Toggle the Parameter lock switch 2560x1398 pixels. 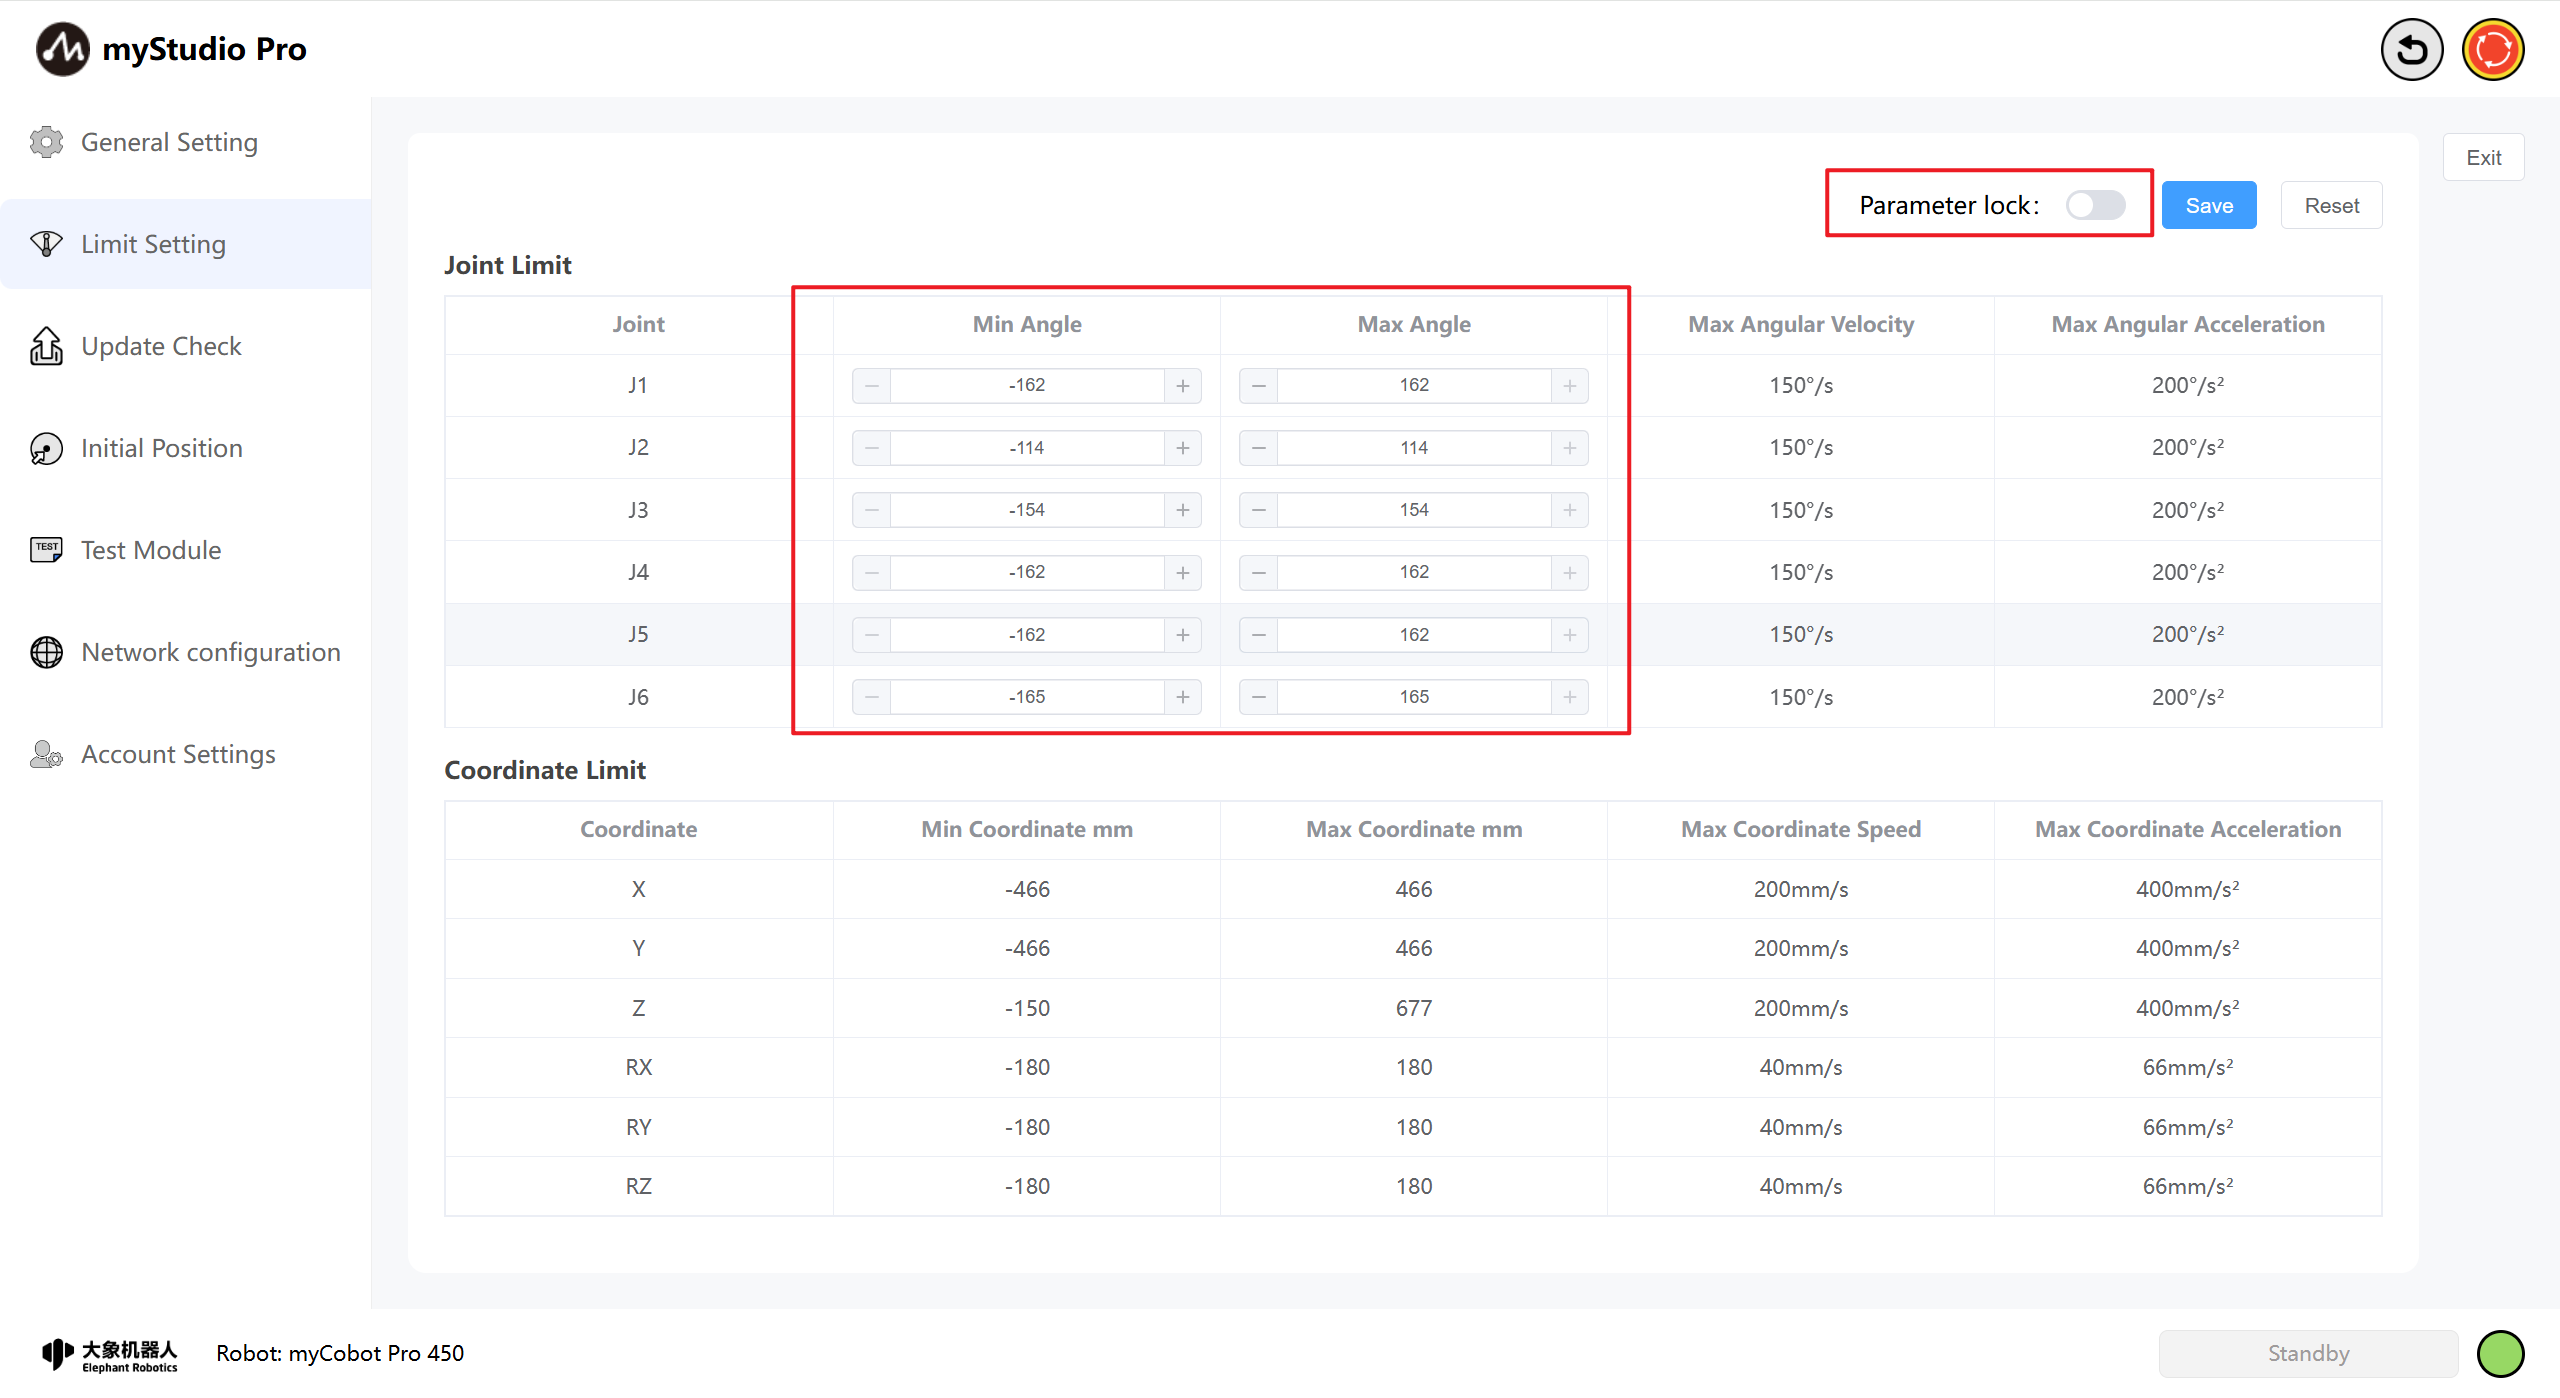(2095, 205)
